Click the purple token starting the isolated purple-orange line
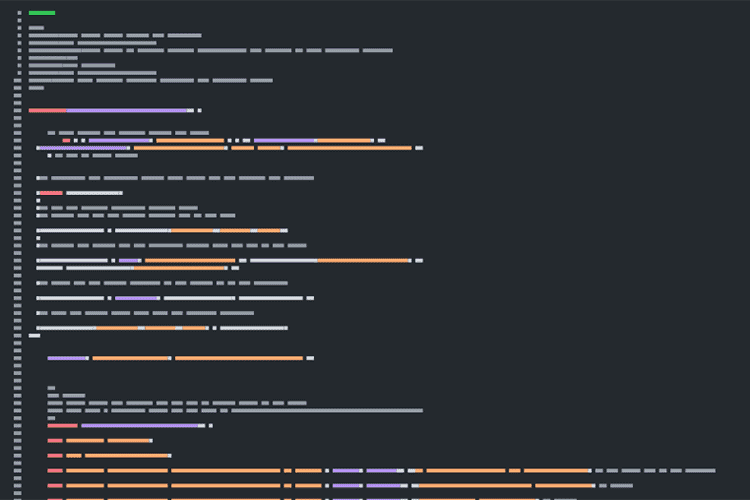 67,358
